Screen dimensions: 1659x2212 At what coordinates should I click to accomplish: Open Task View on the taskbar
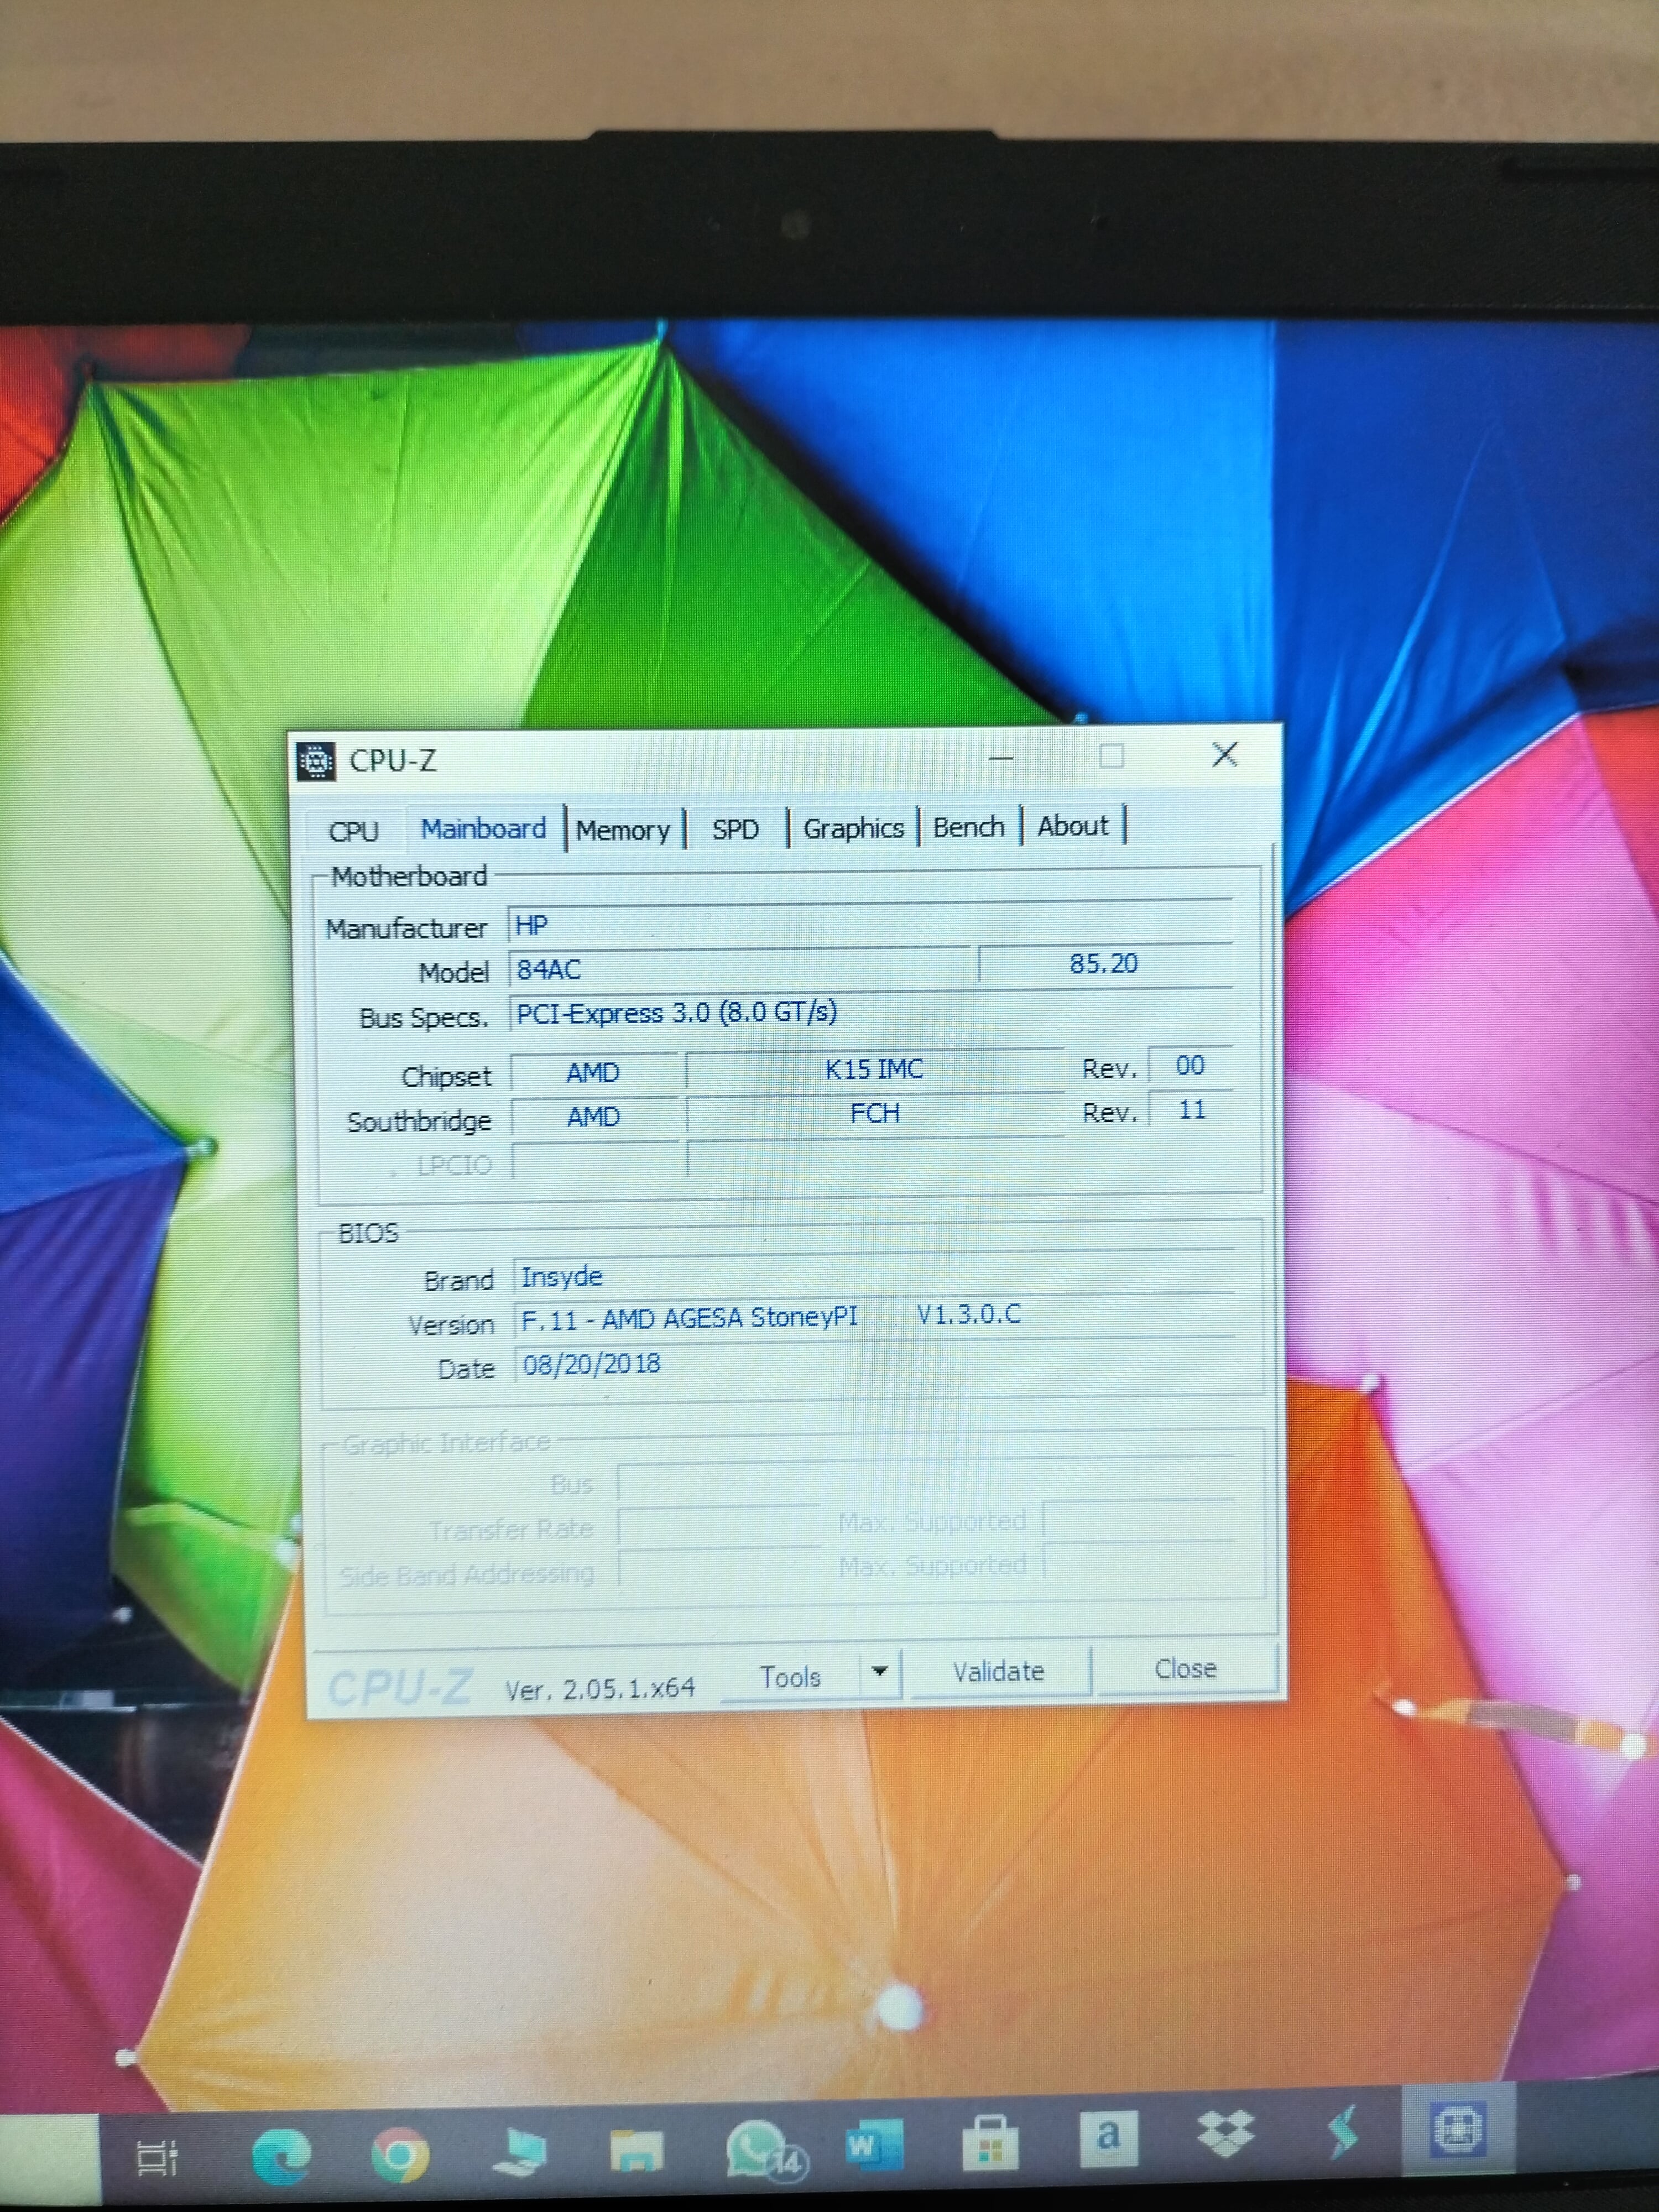[x=158, y=2157]
